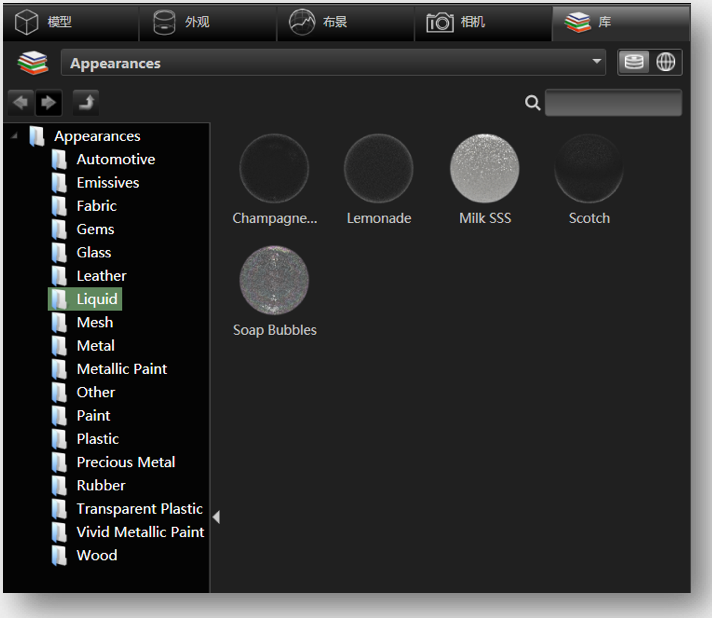
Task: Click the Transparent Plastic folder icon
Action: 59,509
